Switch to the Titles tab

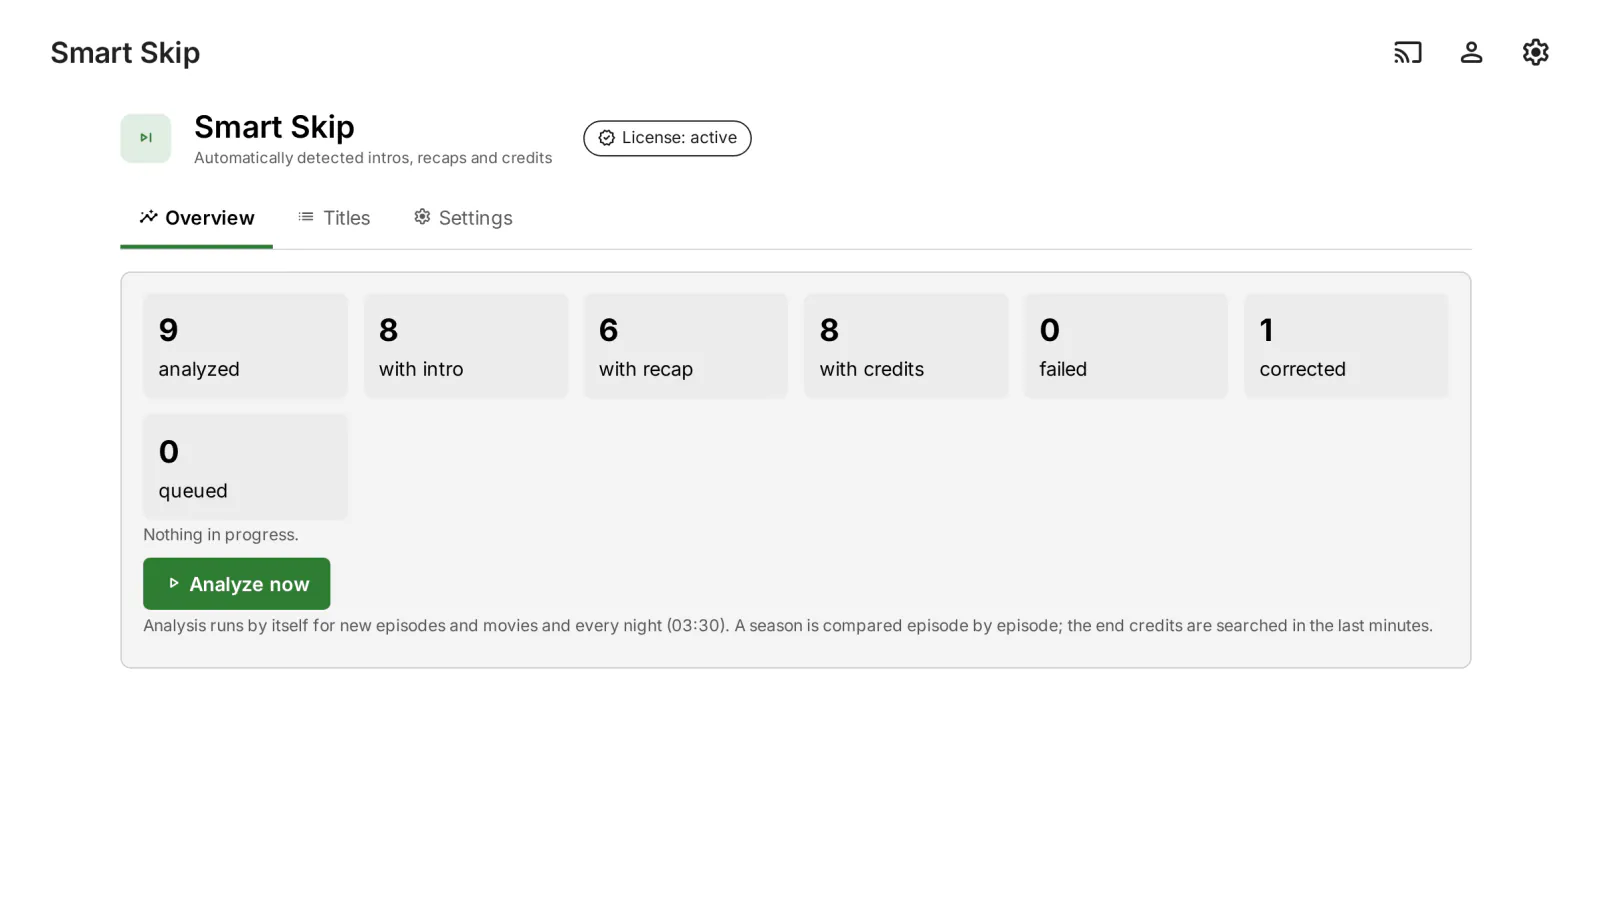pyautogui.click(x=334, y=218)
